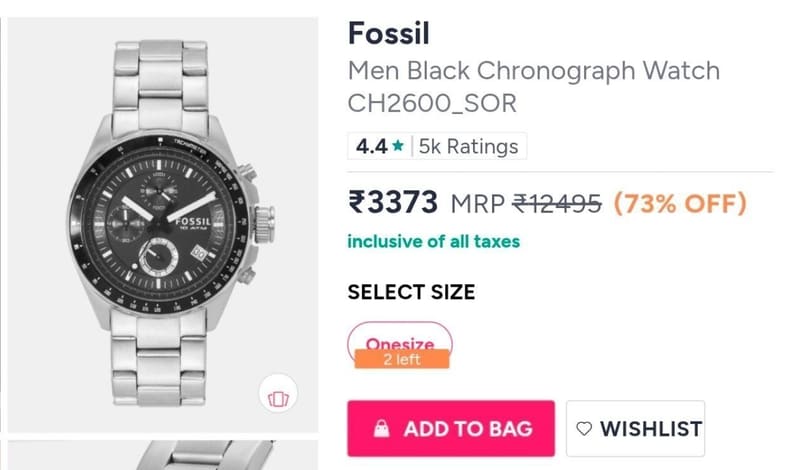800x470 pixels.
Task: Open the view similar products icon
Action: (x=278, y=394)
